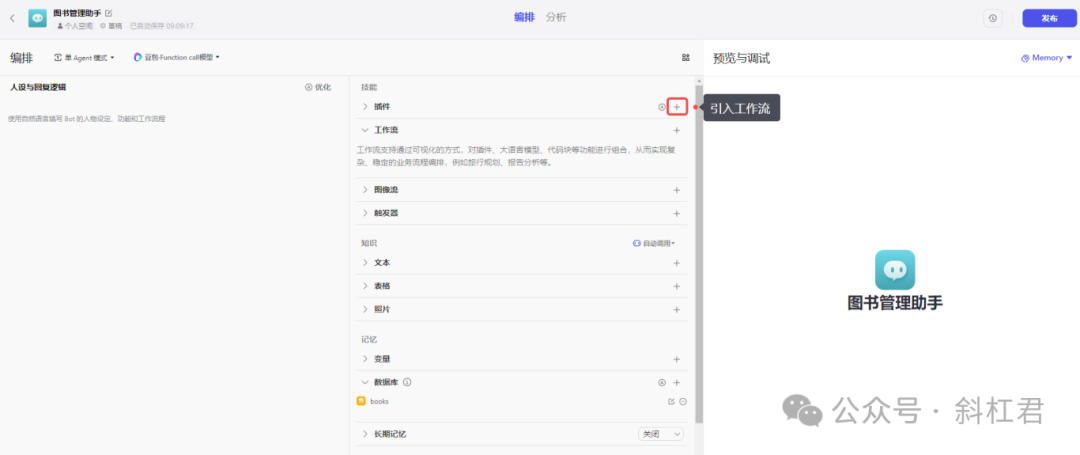Image resolution: width=1080 pixels, height=455 pixels.
Task: Switch to the 分析 tab
Action: tap(556, 17)
